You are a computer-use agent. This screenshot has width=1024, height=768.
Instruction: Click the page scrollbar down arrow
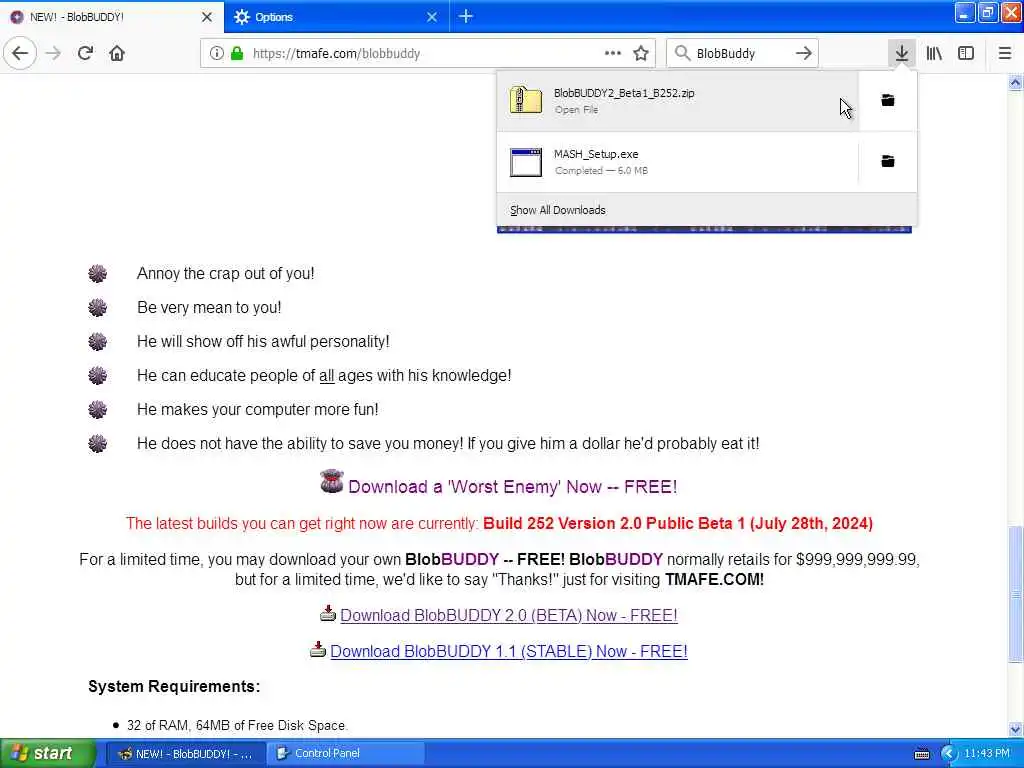[x=1015, y=729]
